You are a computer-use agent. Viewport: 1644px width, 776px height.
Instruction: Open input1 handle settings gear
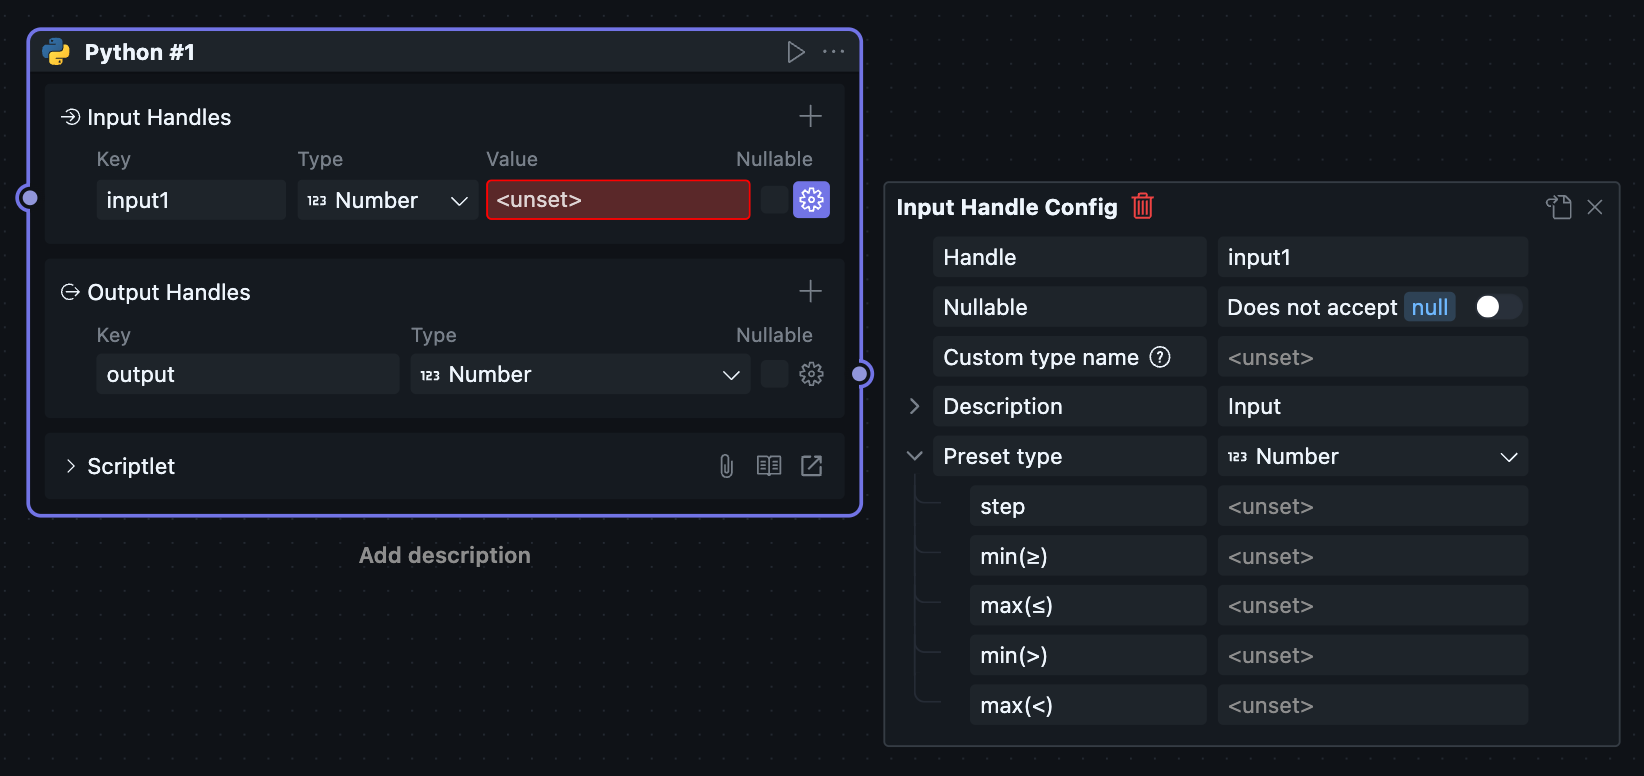[811, 200]
